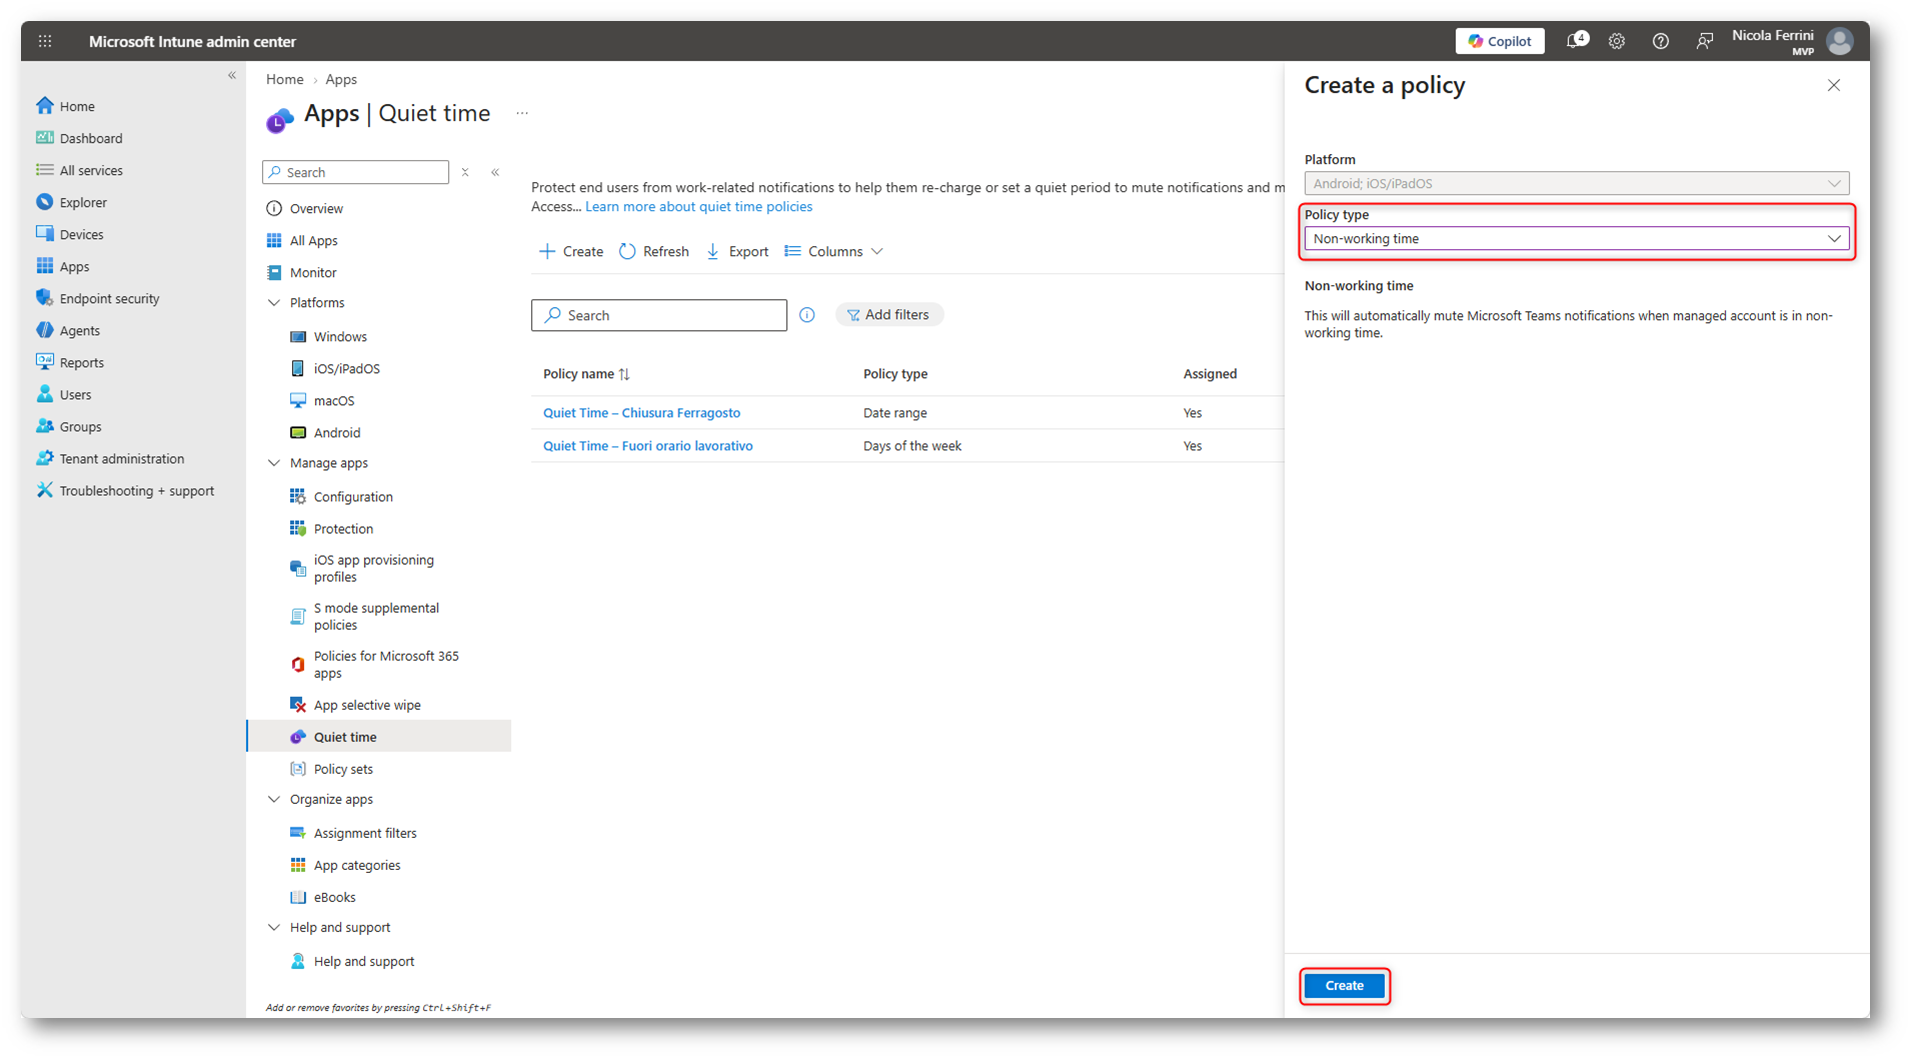
Task: Open the feedback icon
Action: [1704, 41]
